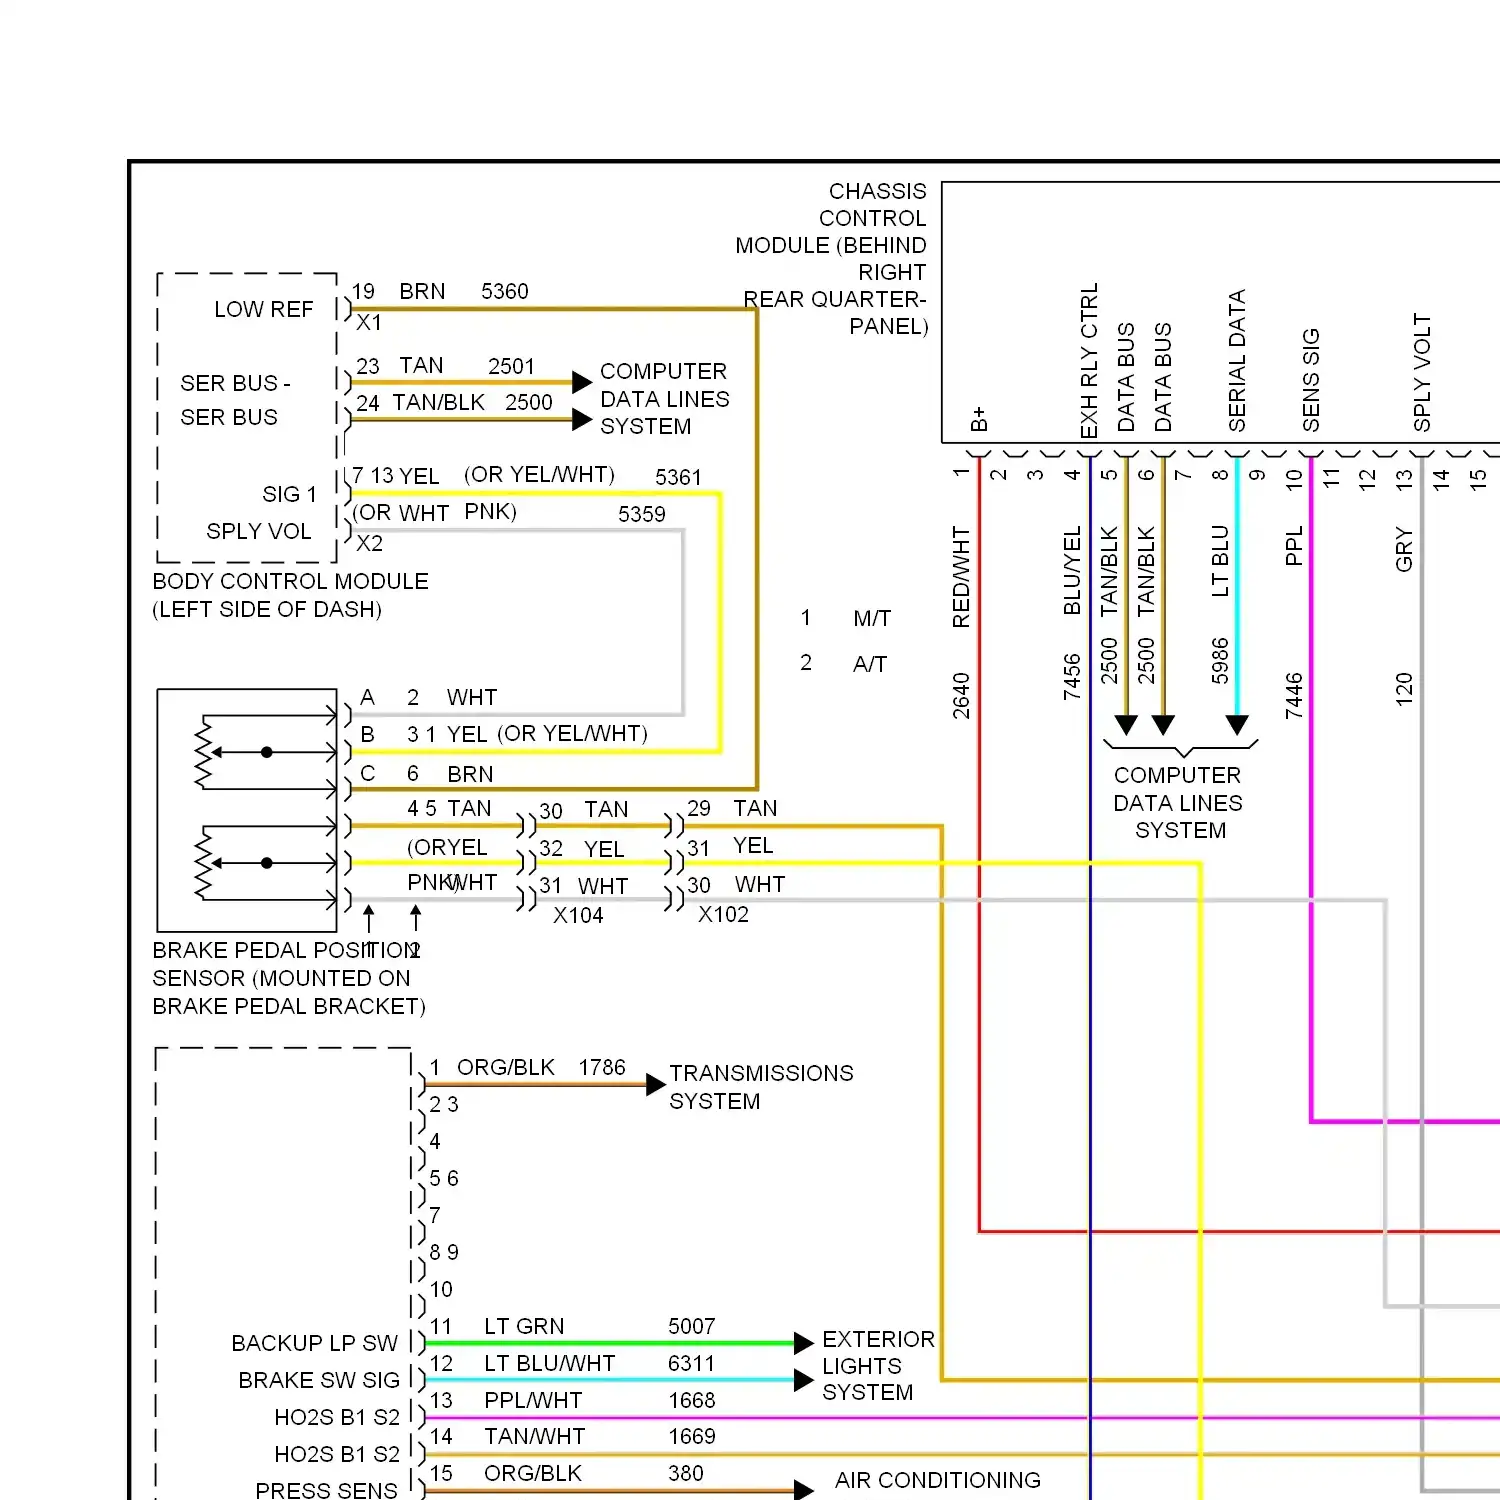Select the "BRAKE SW SIG" terminal label
The width and height of the screenshot is (1500, 1500).
(319, 1380)
